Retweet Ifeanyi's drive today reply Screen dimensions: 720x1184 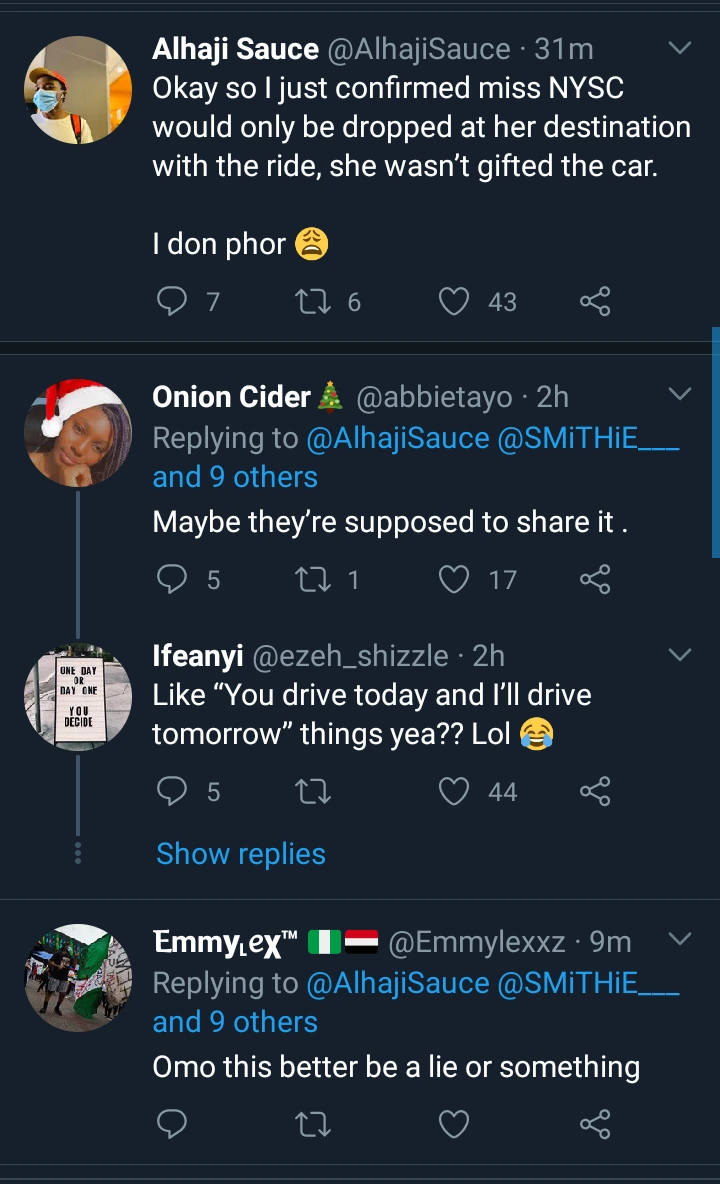click(x=314, y=792)
